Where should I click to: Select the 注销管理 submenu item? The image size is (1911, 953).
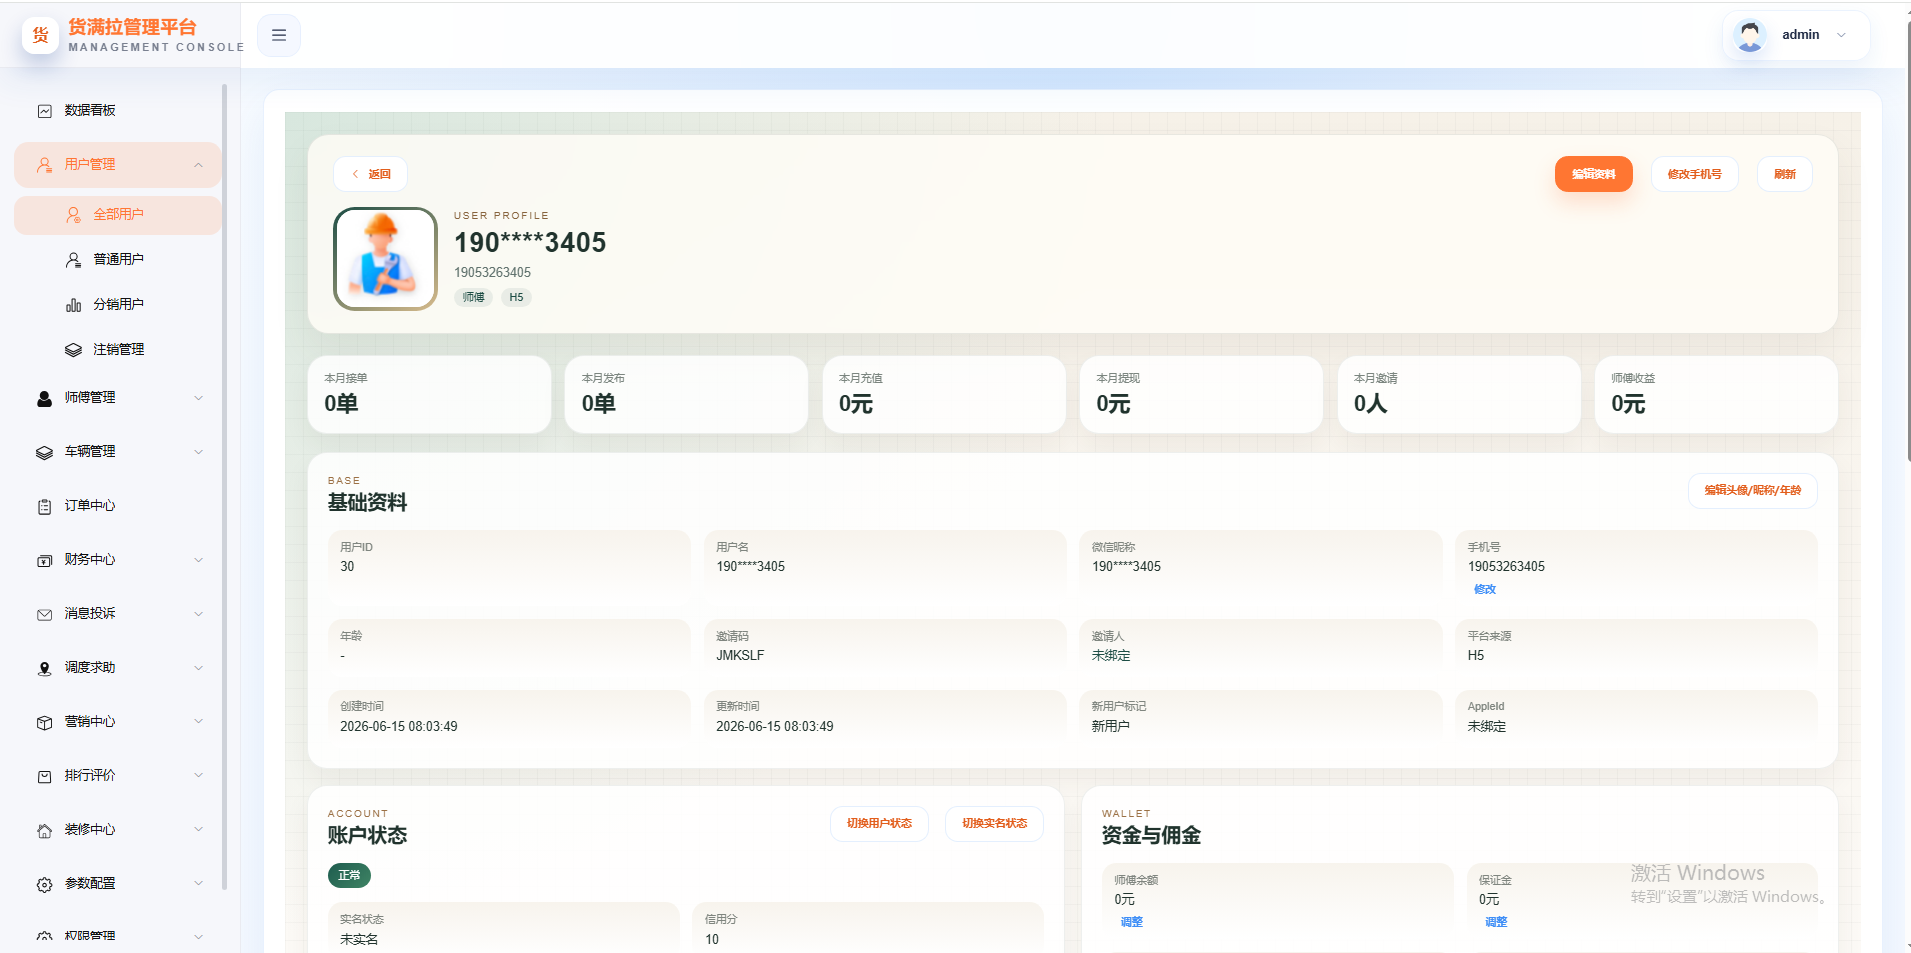(x=118, y=350)
